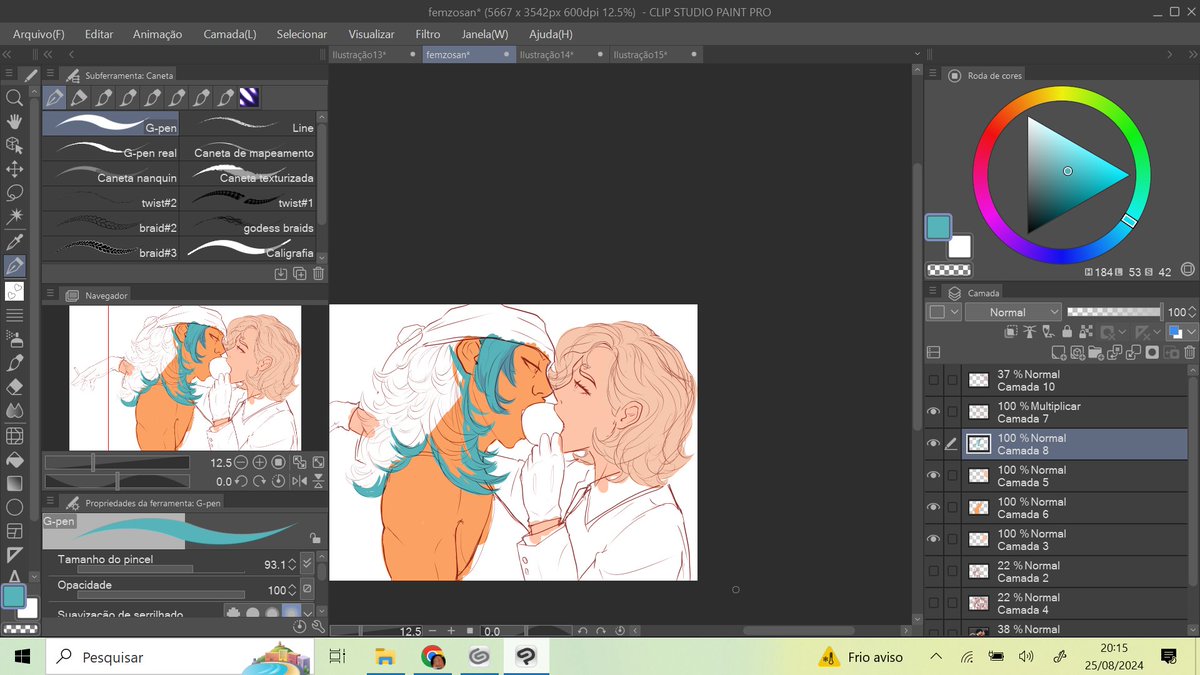Zoom out in the Navigator panel
This screenshot has width=1200, height=675.
241,463
